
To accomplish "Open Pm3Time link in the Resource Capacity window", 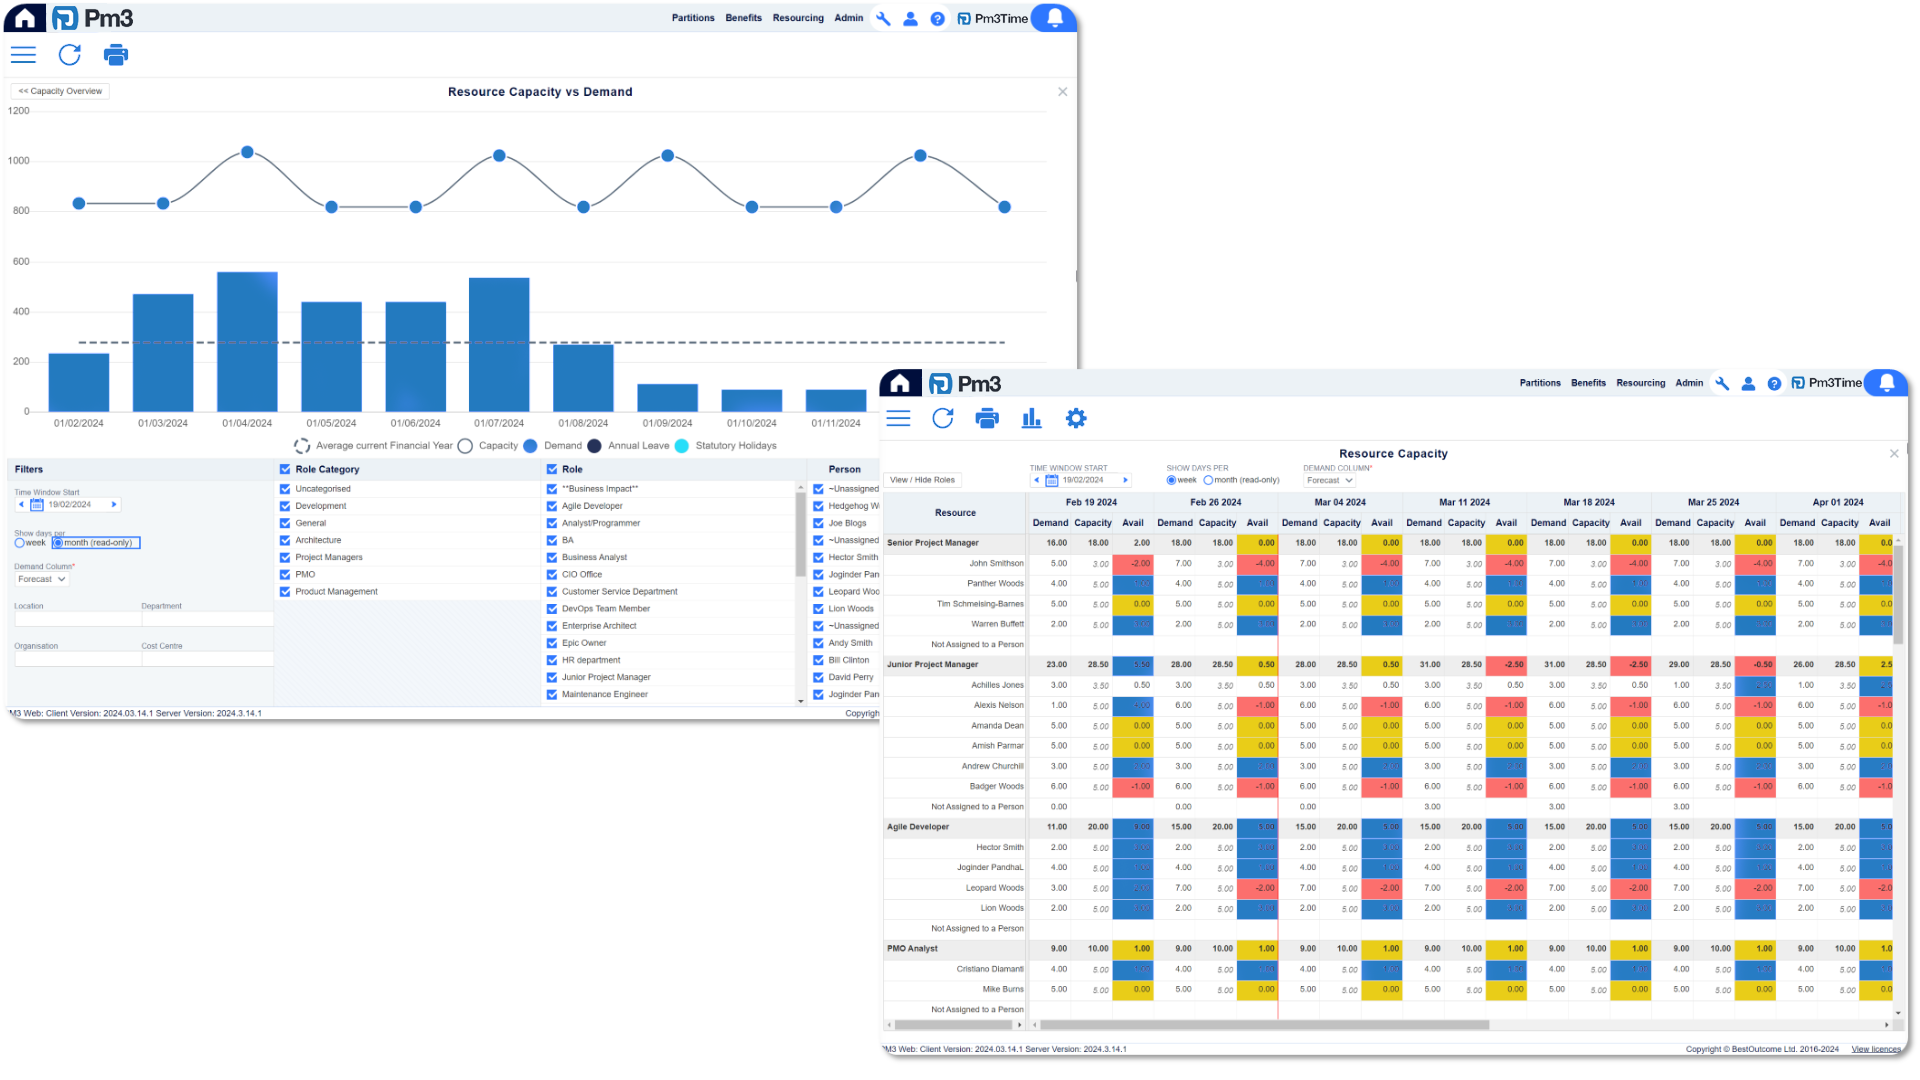I will 1827,383.
